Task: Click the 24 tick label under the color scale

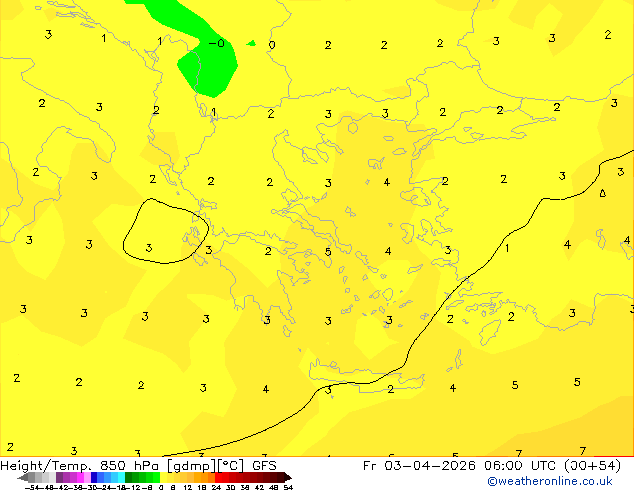Action: 216,487
